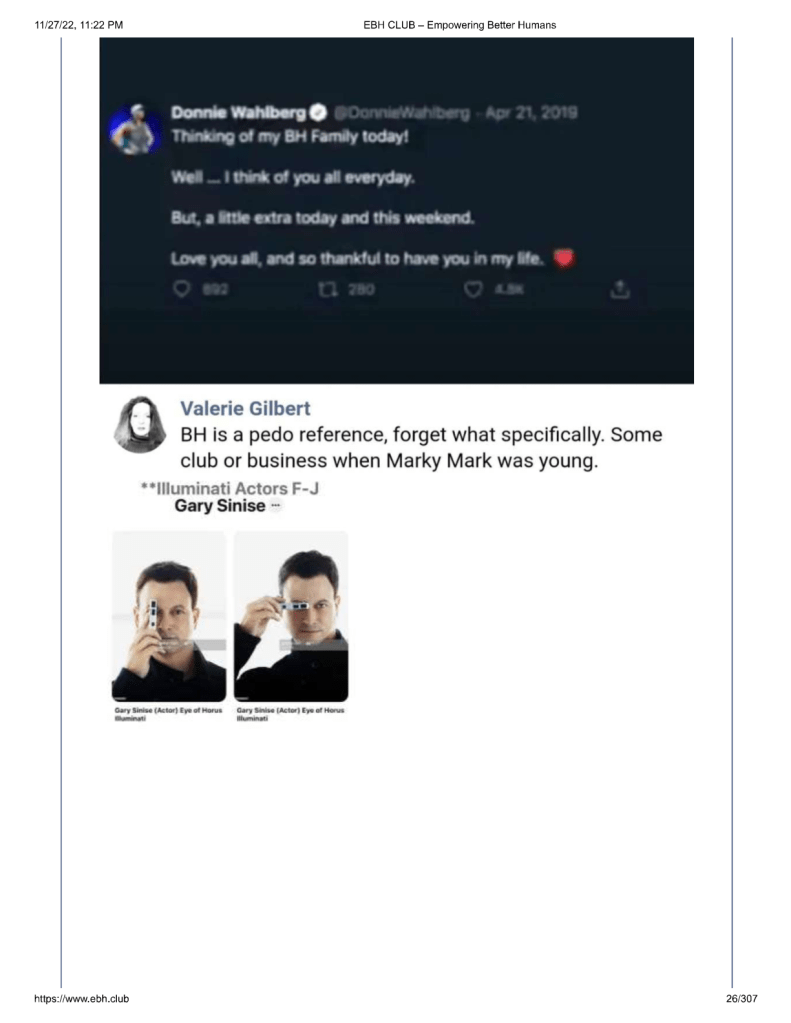The height and width of the screenshot is (1023, 791).
Task: Click the @DonnieWahlberg handle
Action: (x=401, y=112)
